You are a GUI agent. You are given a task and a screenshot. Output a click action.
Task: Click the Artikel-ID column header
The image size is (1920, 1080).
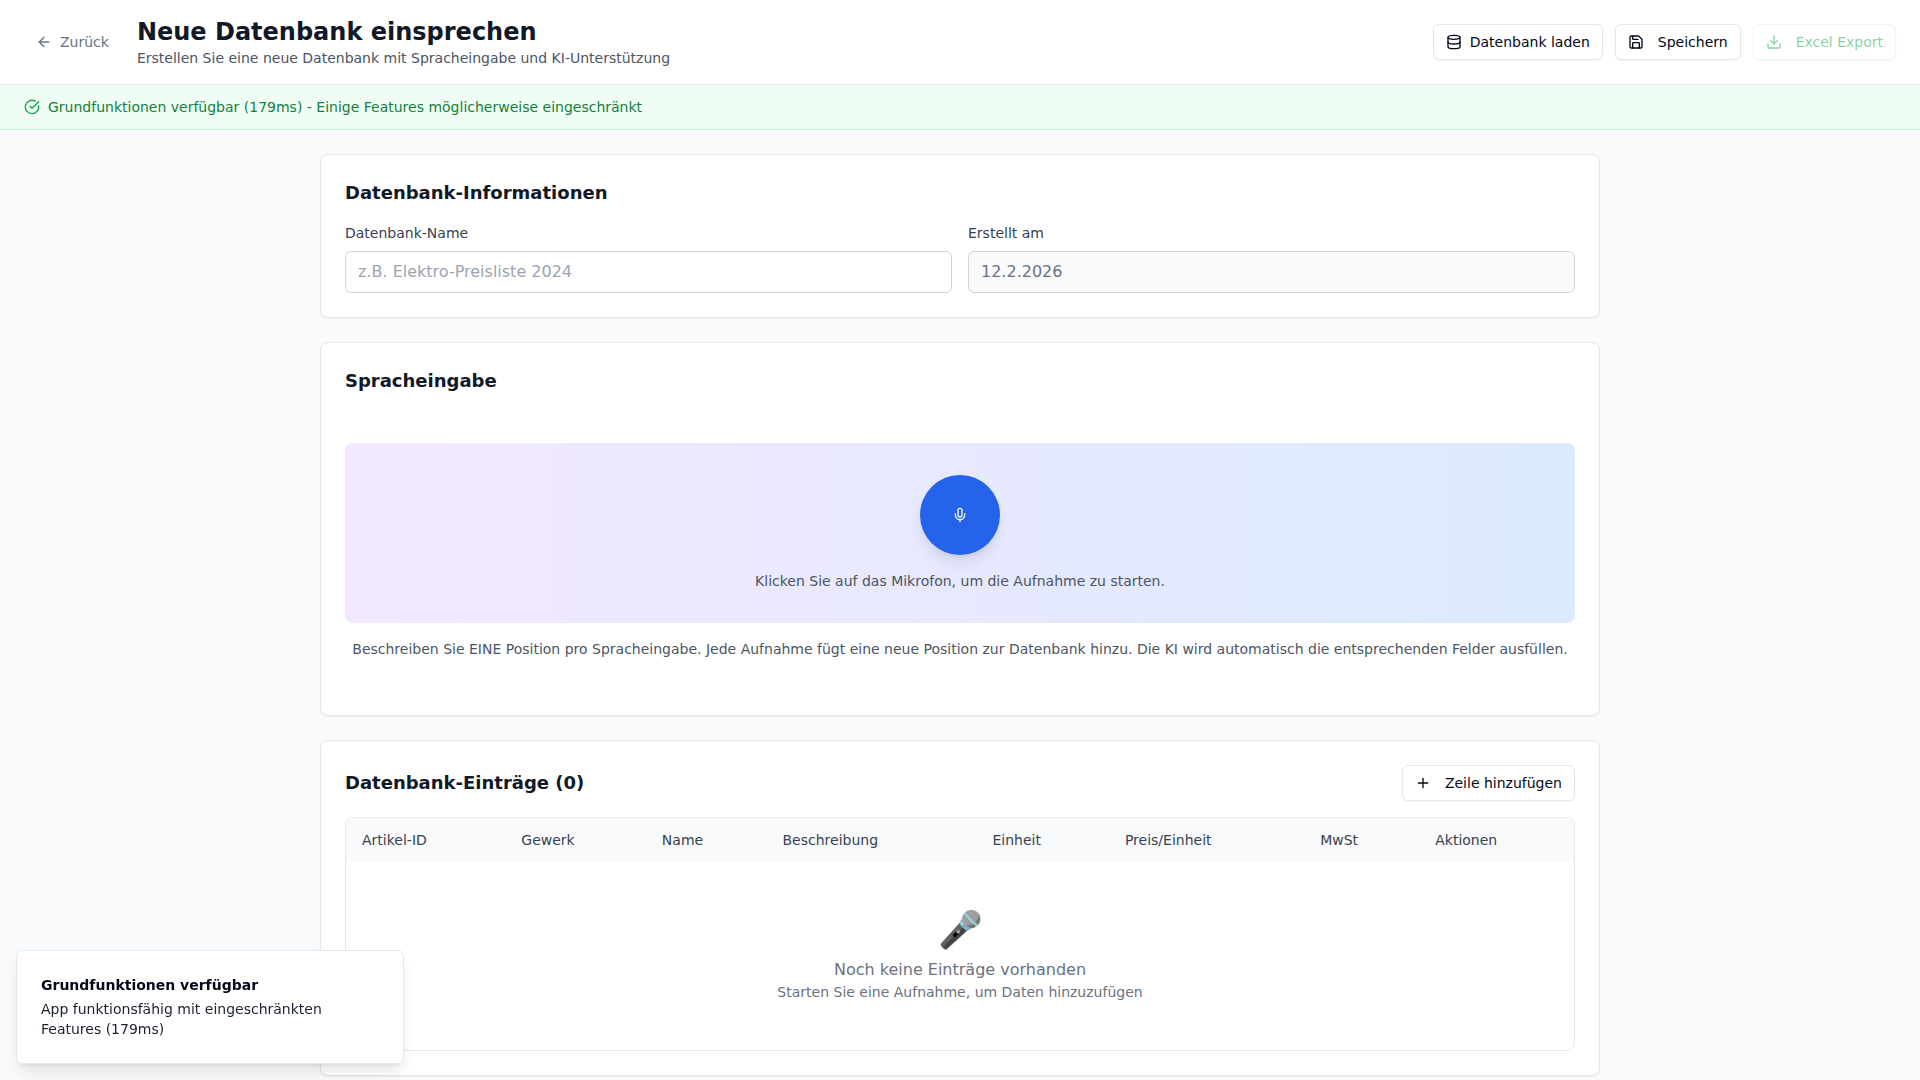point(394,840)
